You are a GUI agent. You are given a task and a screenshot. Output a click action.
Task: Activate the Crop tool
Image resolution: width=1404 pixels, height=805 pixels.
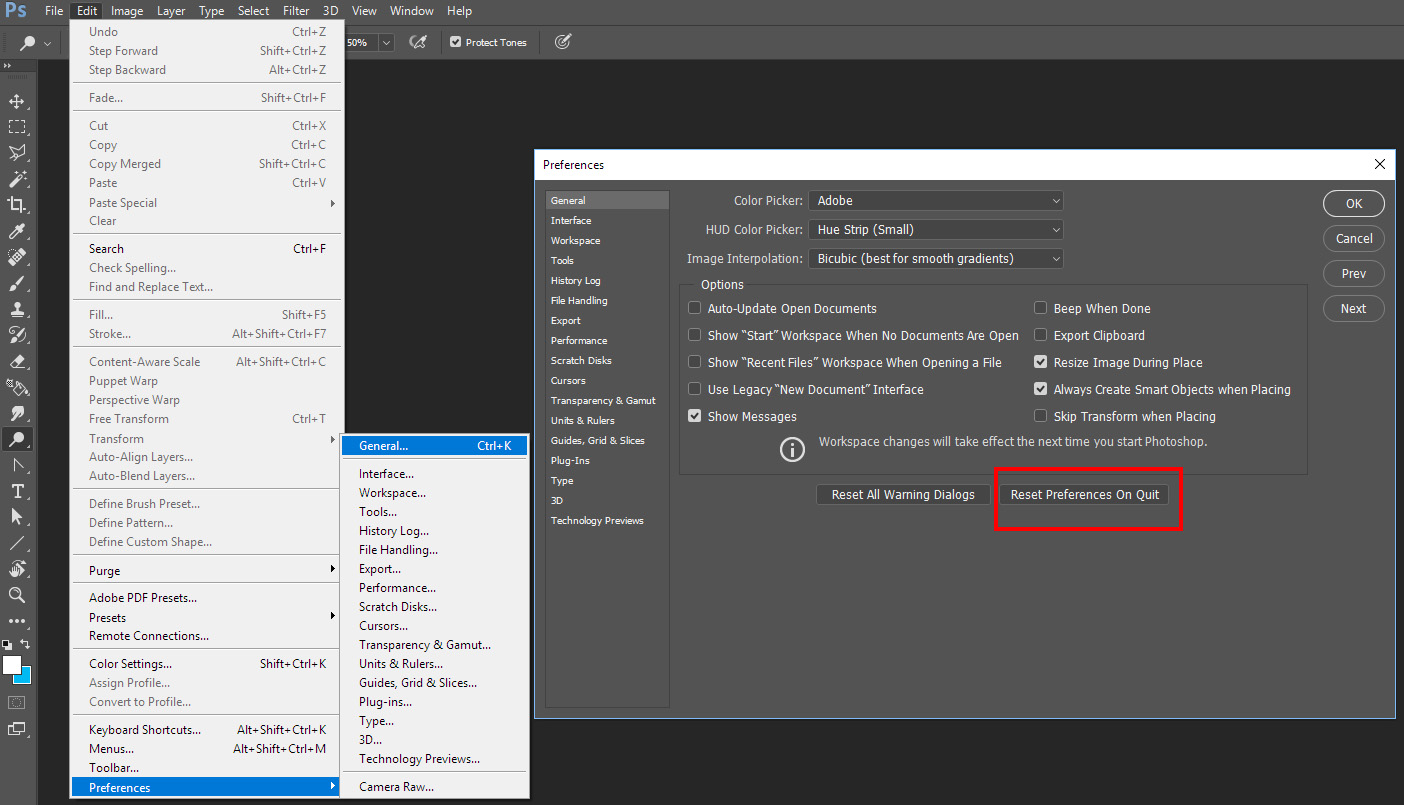pyautogui.click(x=18, y=204)
